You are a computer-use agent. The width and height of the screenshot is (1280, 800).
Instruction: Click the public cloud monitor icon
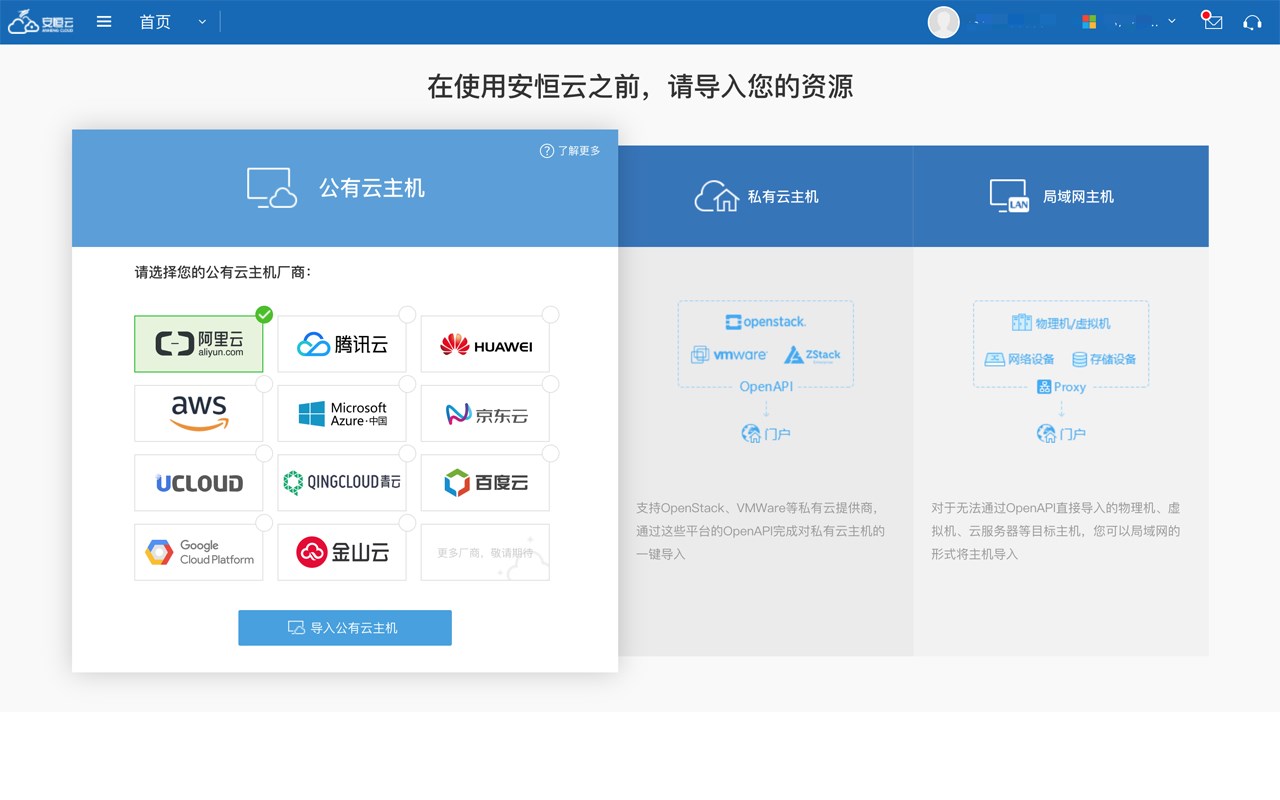[272, 188]
